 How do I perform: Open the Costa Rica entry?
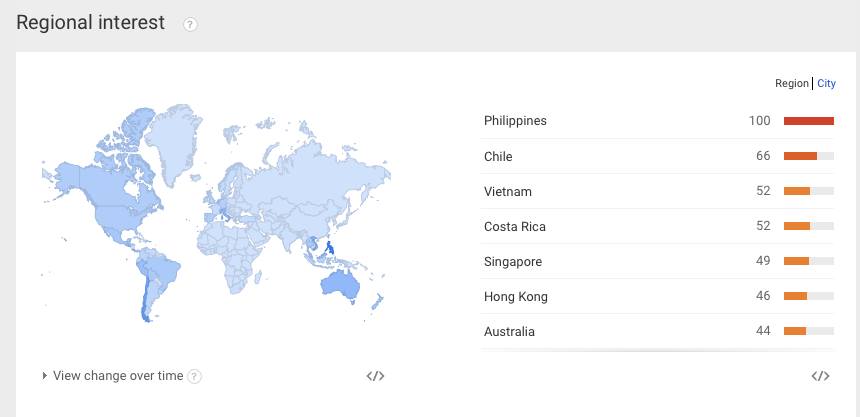tap(513, 226)
